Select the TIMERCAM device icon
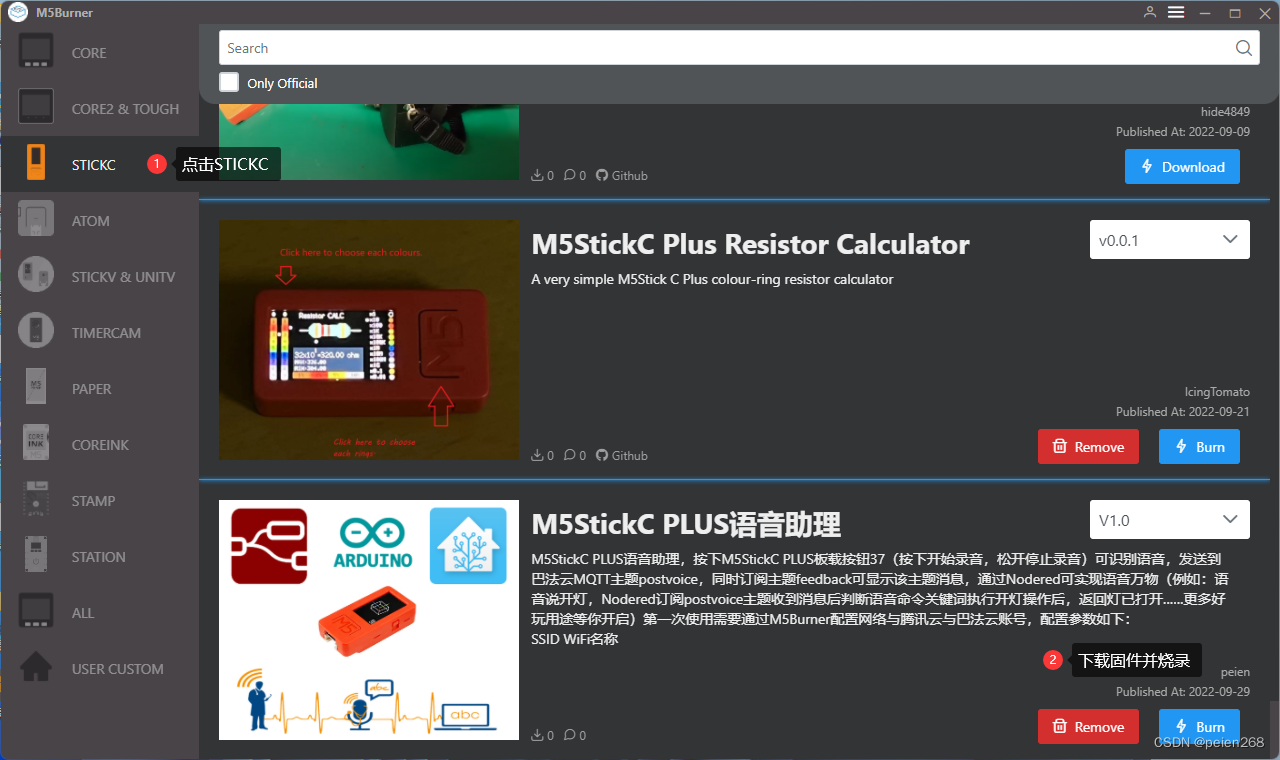Image resolution: width=1280 pixels, height=760 pixels. pos(36,332)
